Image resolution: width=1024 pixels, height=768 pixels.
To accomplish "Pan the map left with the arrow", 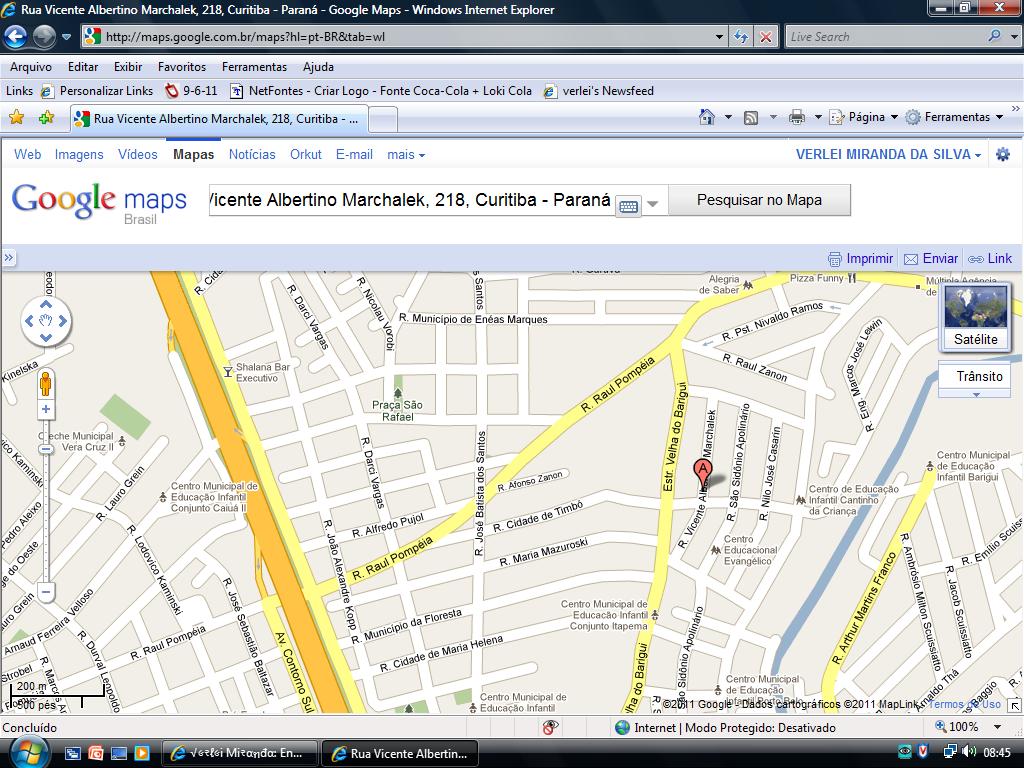I will pyautogui.click(x=29, y=321).
